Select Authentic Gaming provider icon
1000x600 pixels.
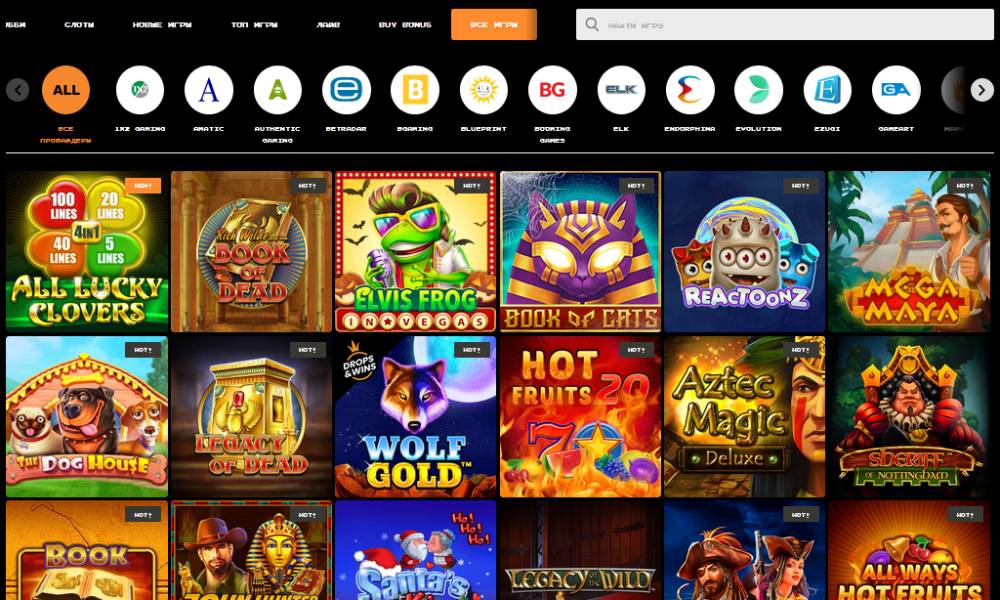tap(277, 90)
